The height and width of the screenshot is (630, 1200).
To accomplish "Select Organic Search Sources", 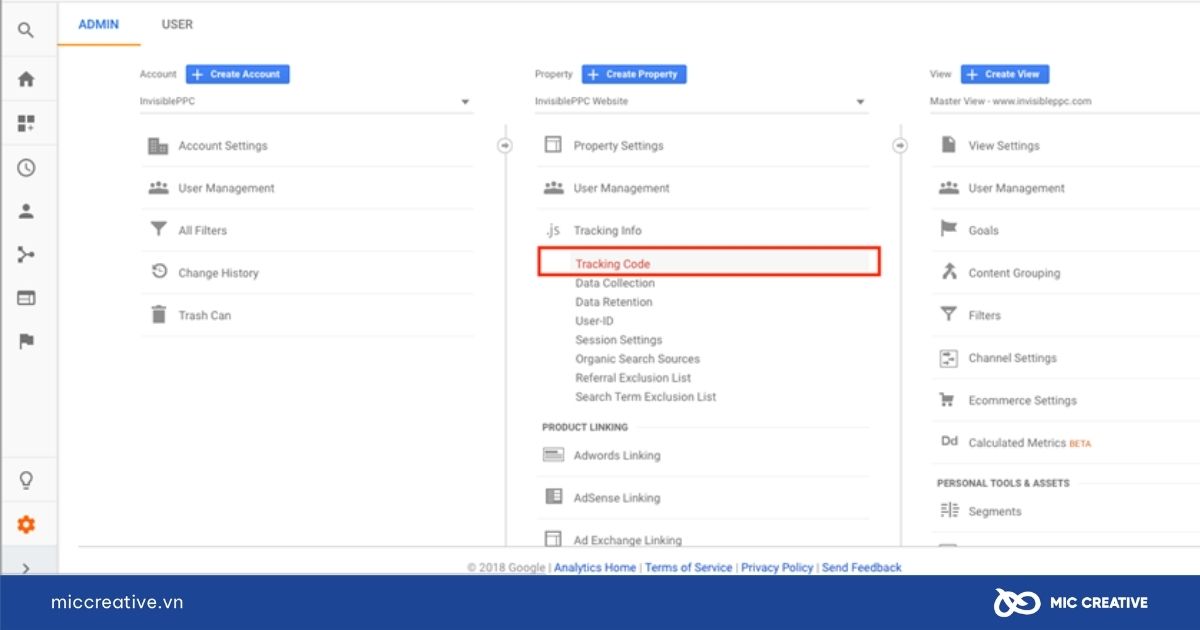I will [638, 359].
